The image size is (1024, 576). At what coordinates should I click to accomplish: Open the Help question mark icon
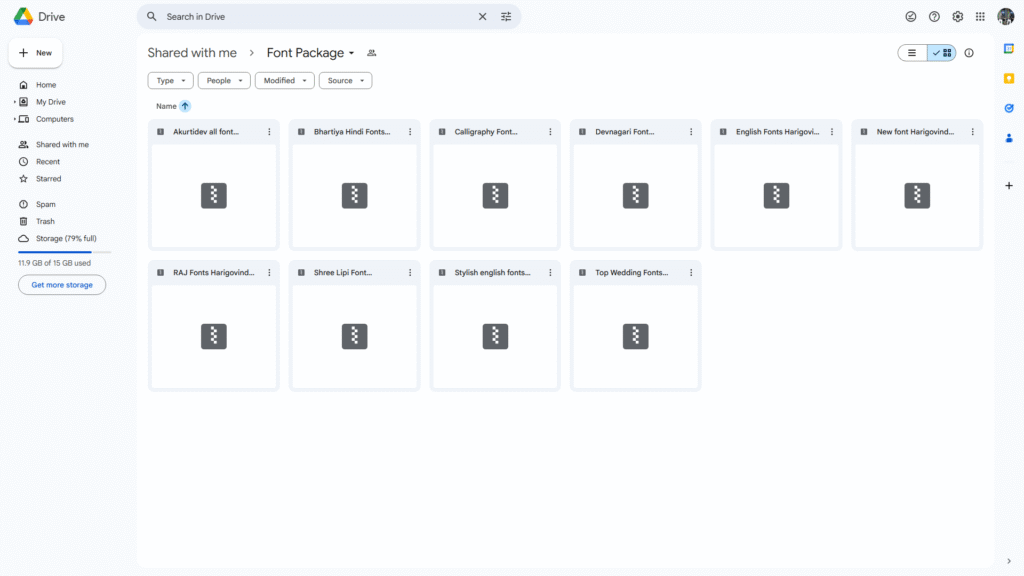pyautogui.click(x=934, y=16)
